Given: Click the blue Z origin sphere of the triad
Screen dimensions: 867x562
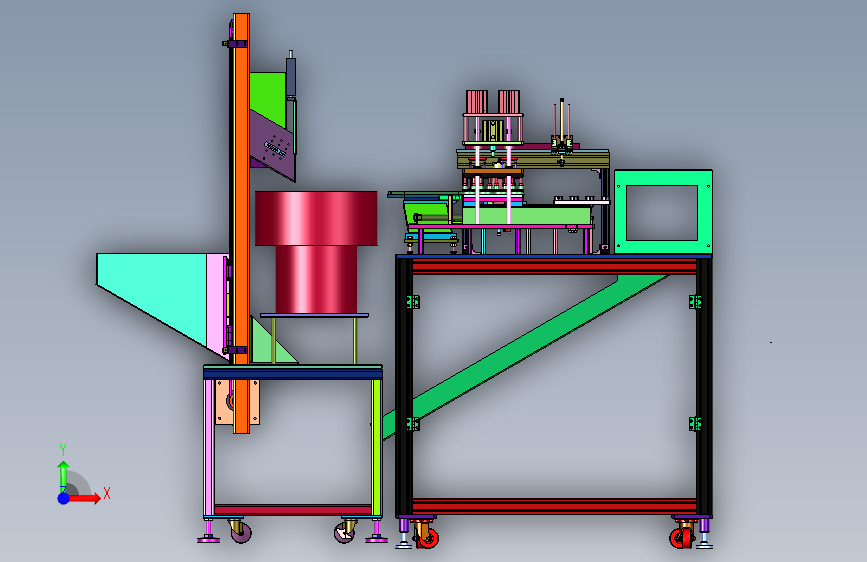Looking at the screenshot, I should (x=63, y=498).
